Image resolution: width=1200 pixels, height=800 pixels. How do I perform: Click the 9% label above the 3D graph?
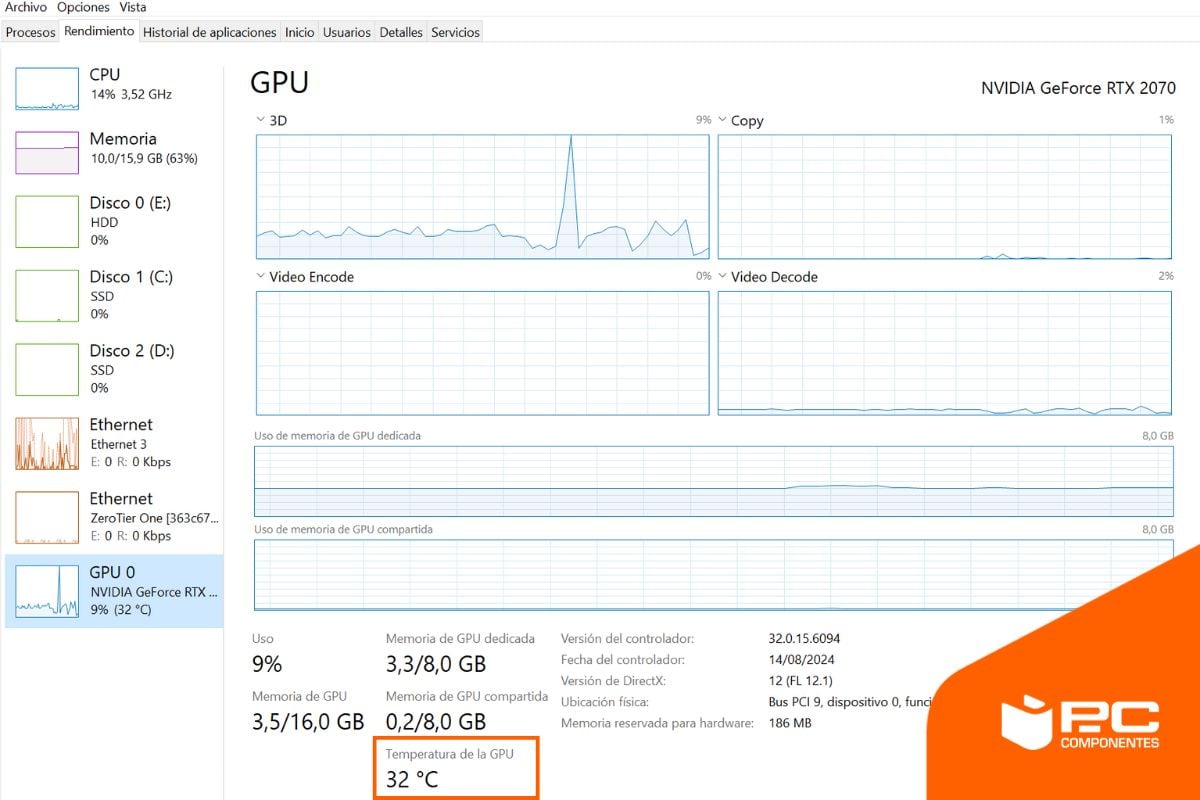tap(703, 120)
